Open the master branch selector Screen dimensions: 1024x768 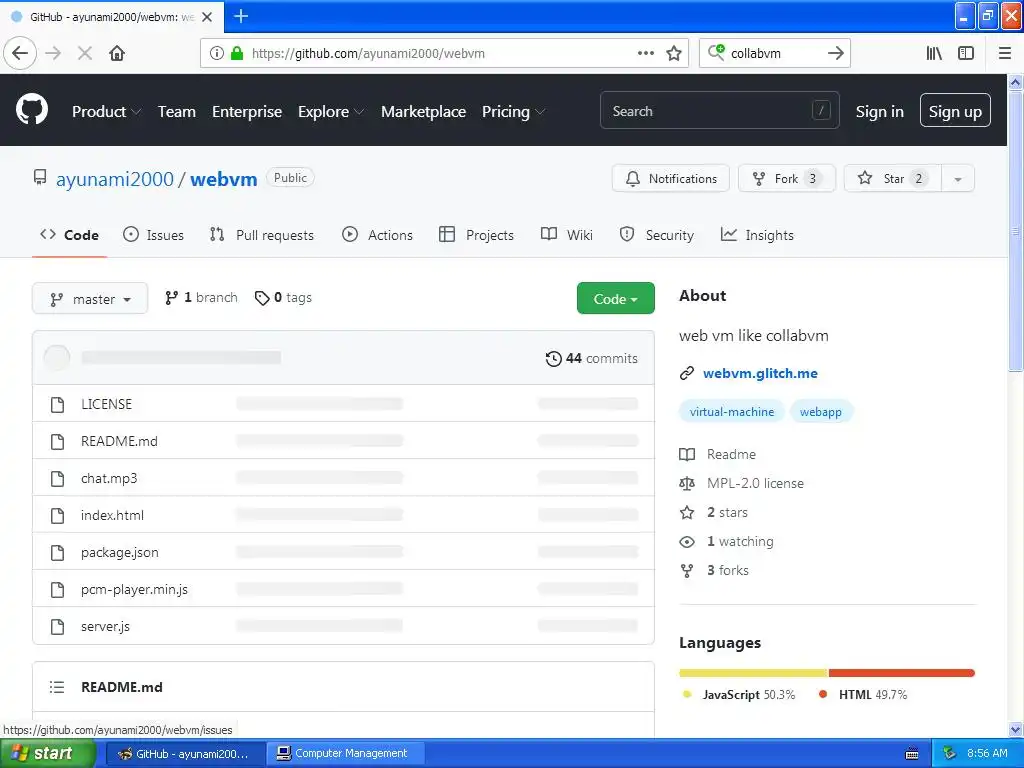(90, 298)
